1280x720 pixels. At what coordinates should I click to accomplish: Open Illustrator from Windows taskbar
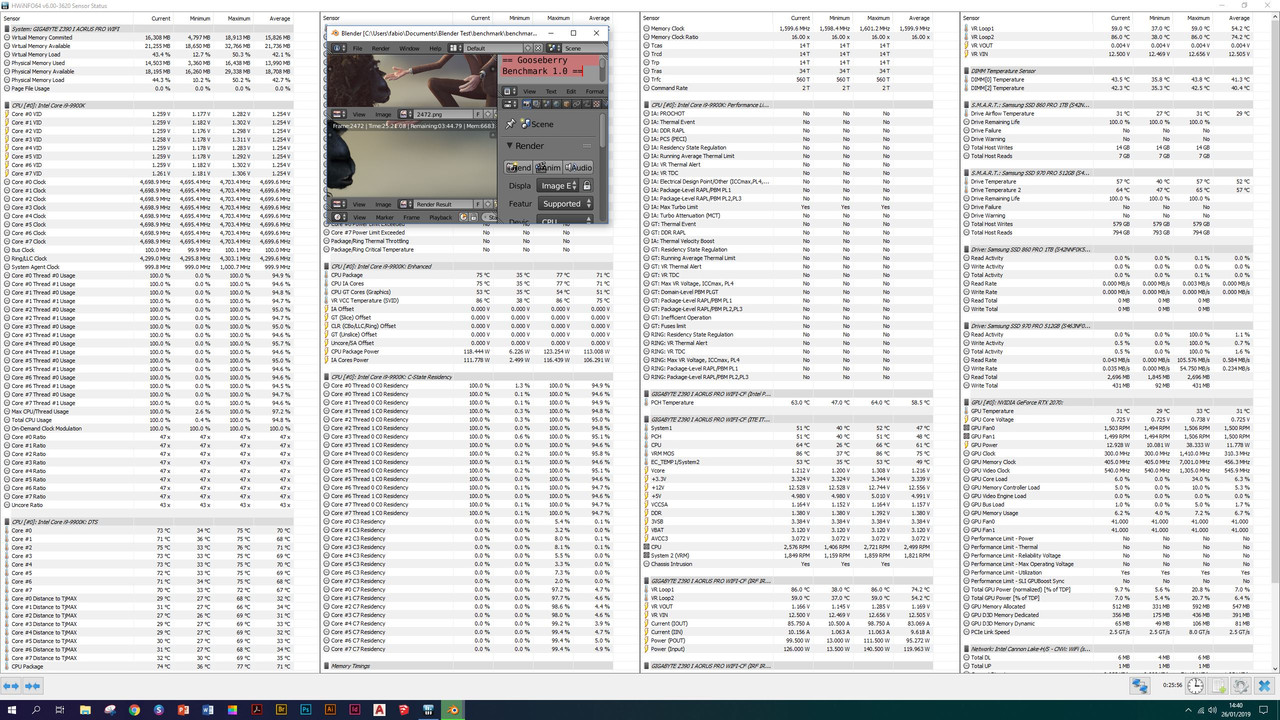point(330,710)
